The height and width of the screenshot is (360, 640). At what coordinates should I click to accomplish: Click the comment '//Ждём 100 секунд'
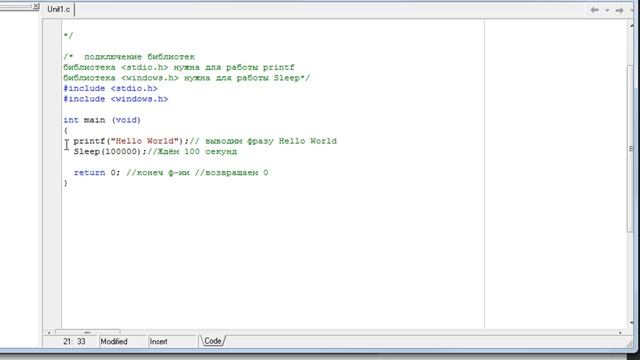pyautogui.click(x=192, y=151)
